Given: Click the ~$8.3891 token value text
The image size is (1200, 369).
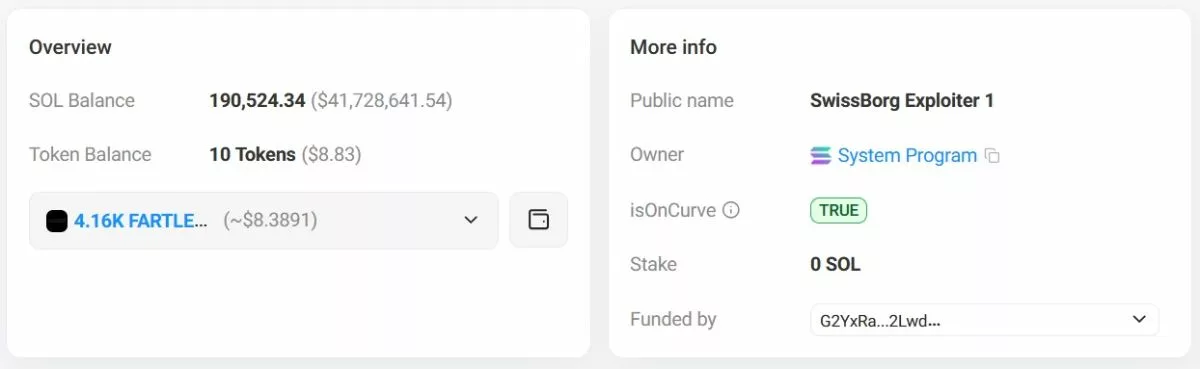Looking at the screenshot, I should (x=269, y=220).
